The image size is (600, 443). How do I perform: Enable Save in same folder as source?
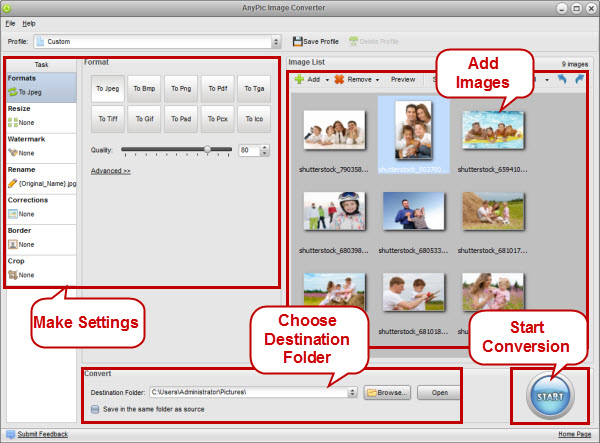click(x=94, y=408)
